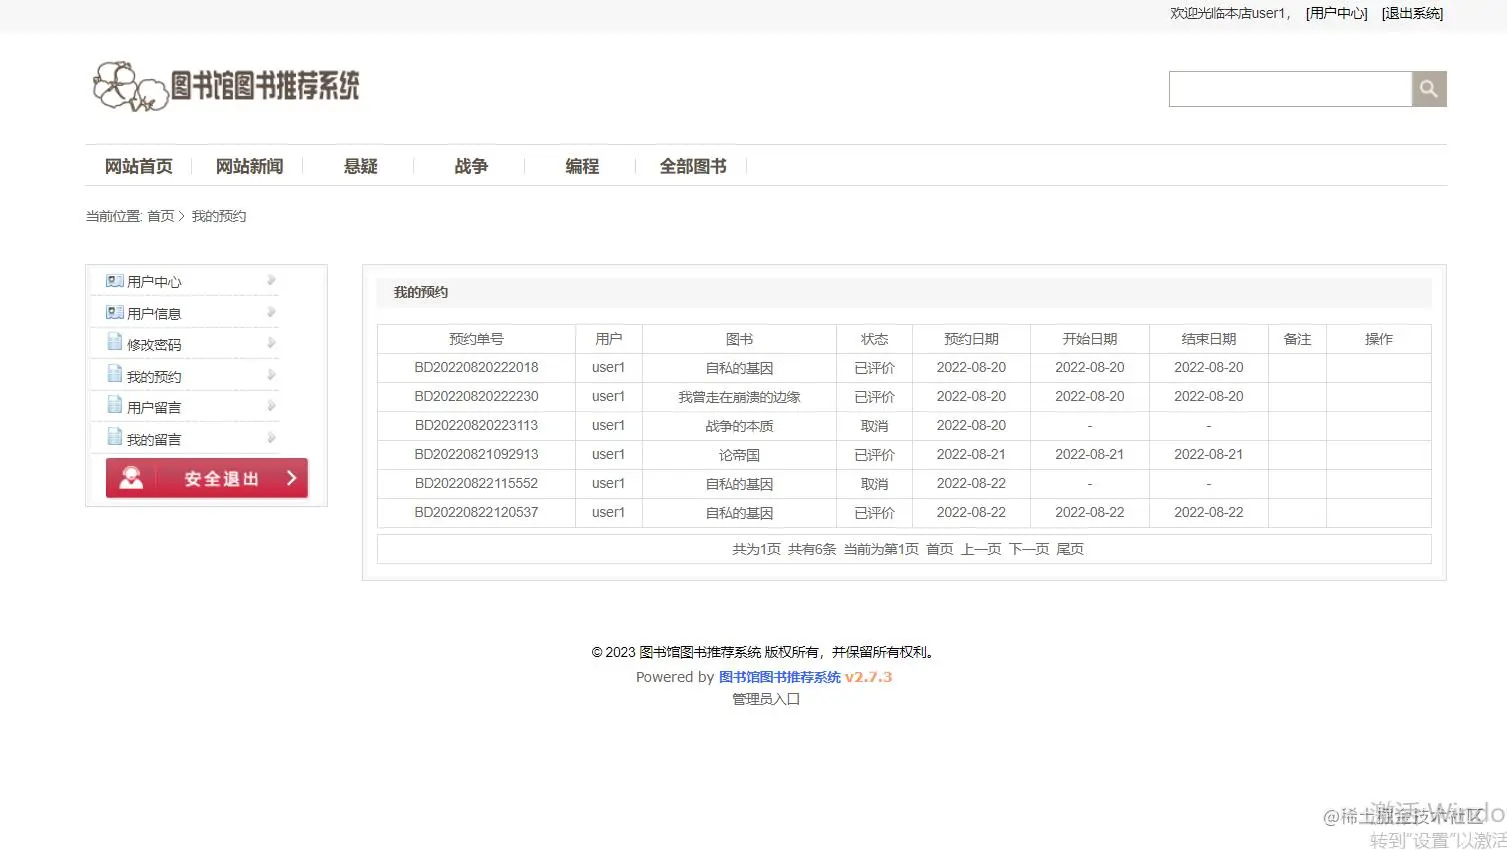This screenshot has height=850, width=1507.
Task: Click arrow beside 用户中心 sidebar item
Action: (x=271, y=280)
